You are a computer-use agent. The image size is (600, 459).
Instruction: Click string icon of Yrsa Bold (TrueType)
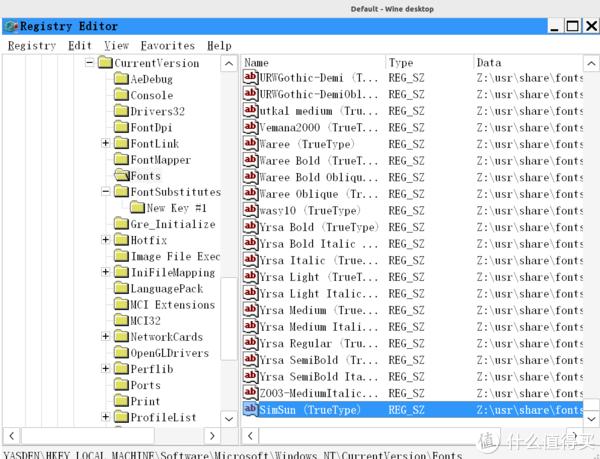click(x=250, y=227)
